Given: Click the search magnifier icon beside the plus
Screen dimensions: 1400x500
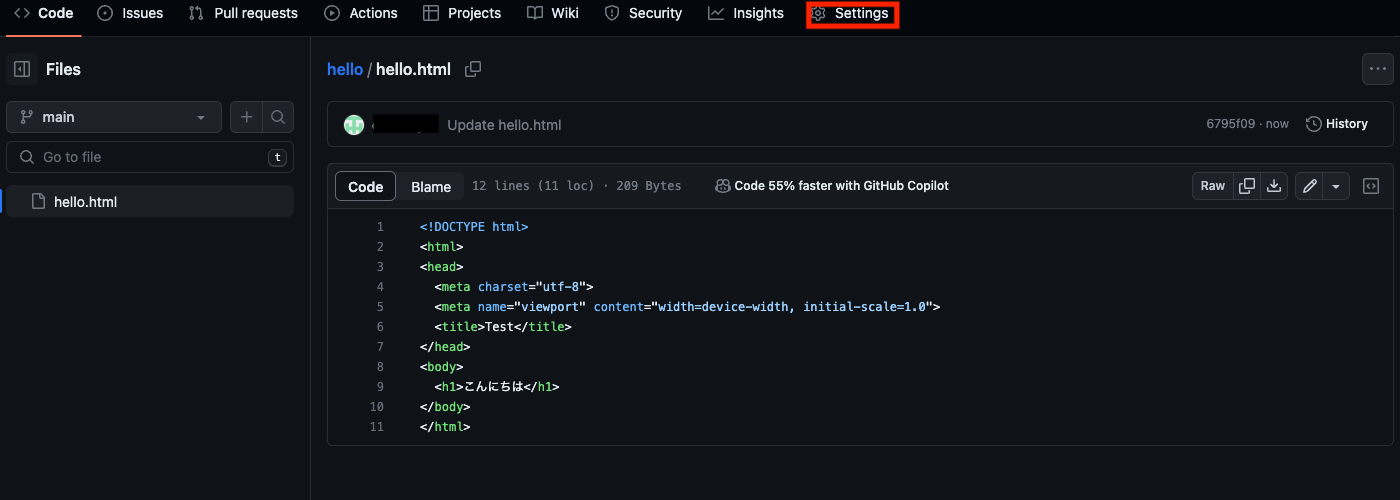Looking at the screenshot, I should [278, 117].
